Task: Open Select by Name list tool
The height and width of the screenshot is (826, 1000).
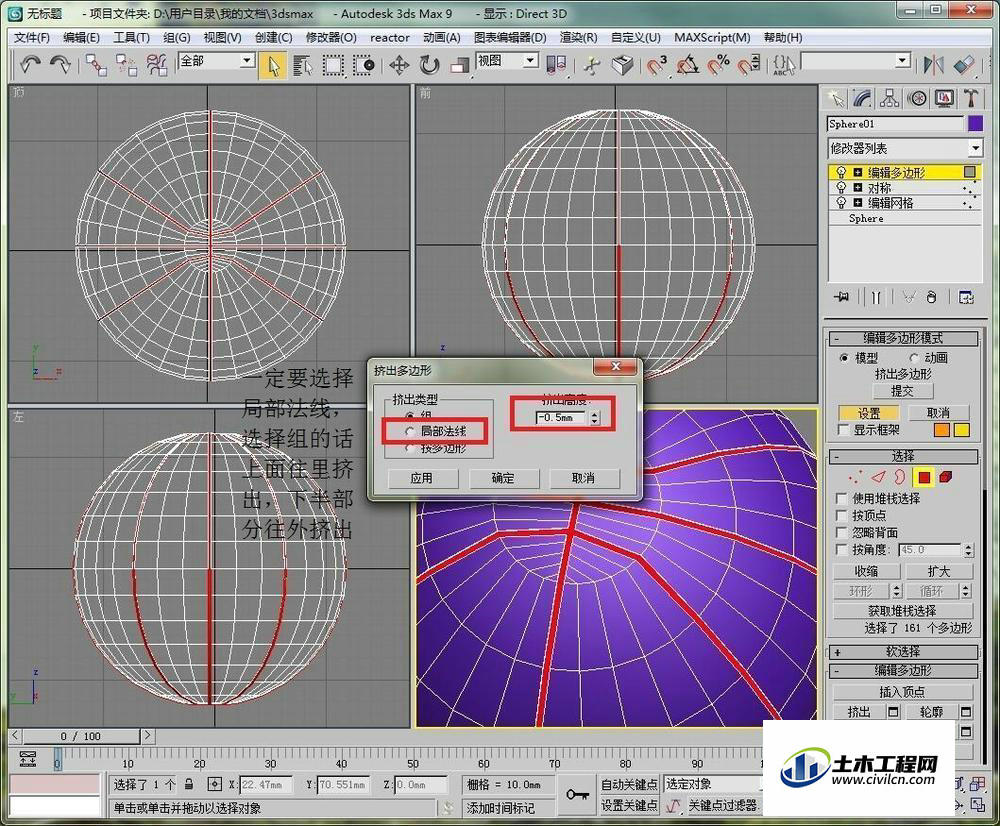Action: coord(303,65)
